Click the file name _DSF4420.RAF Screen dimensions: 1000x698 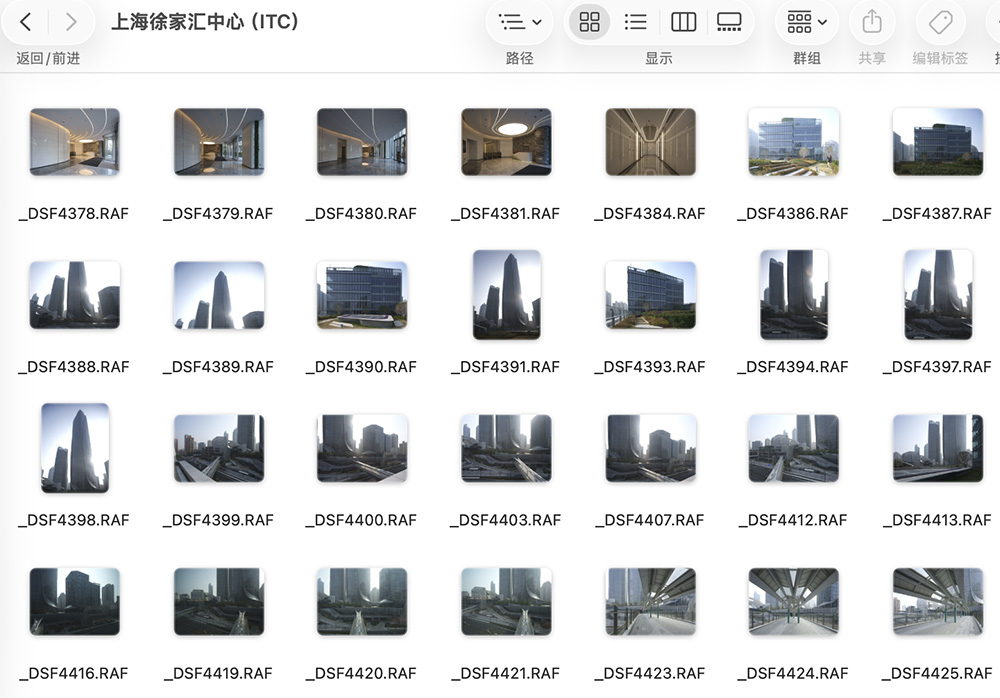pos(362,673)
